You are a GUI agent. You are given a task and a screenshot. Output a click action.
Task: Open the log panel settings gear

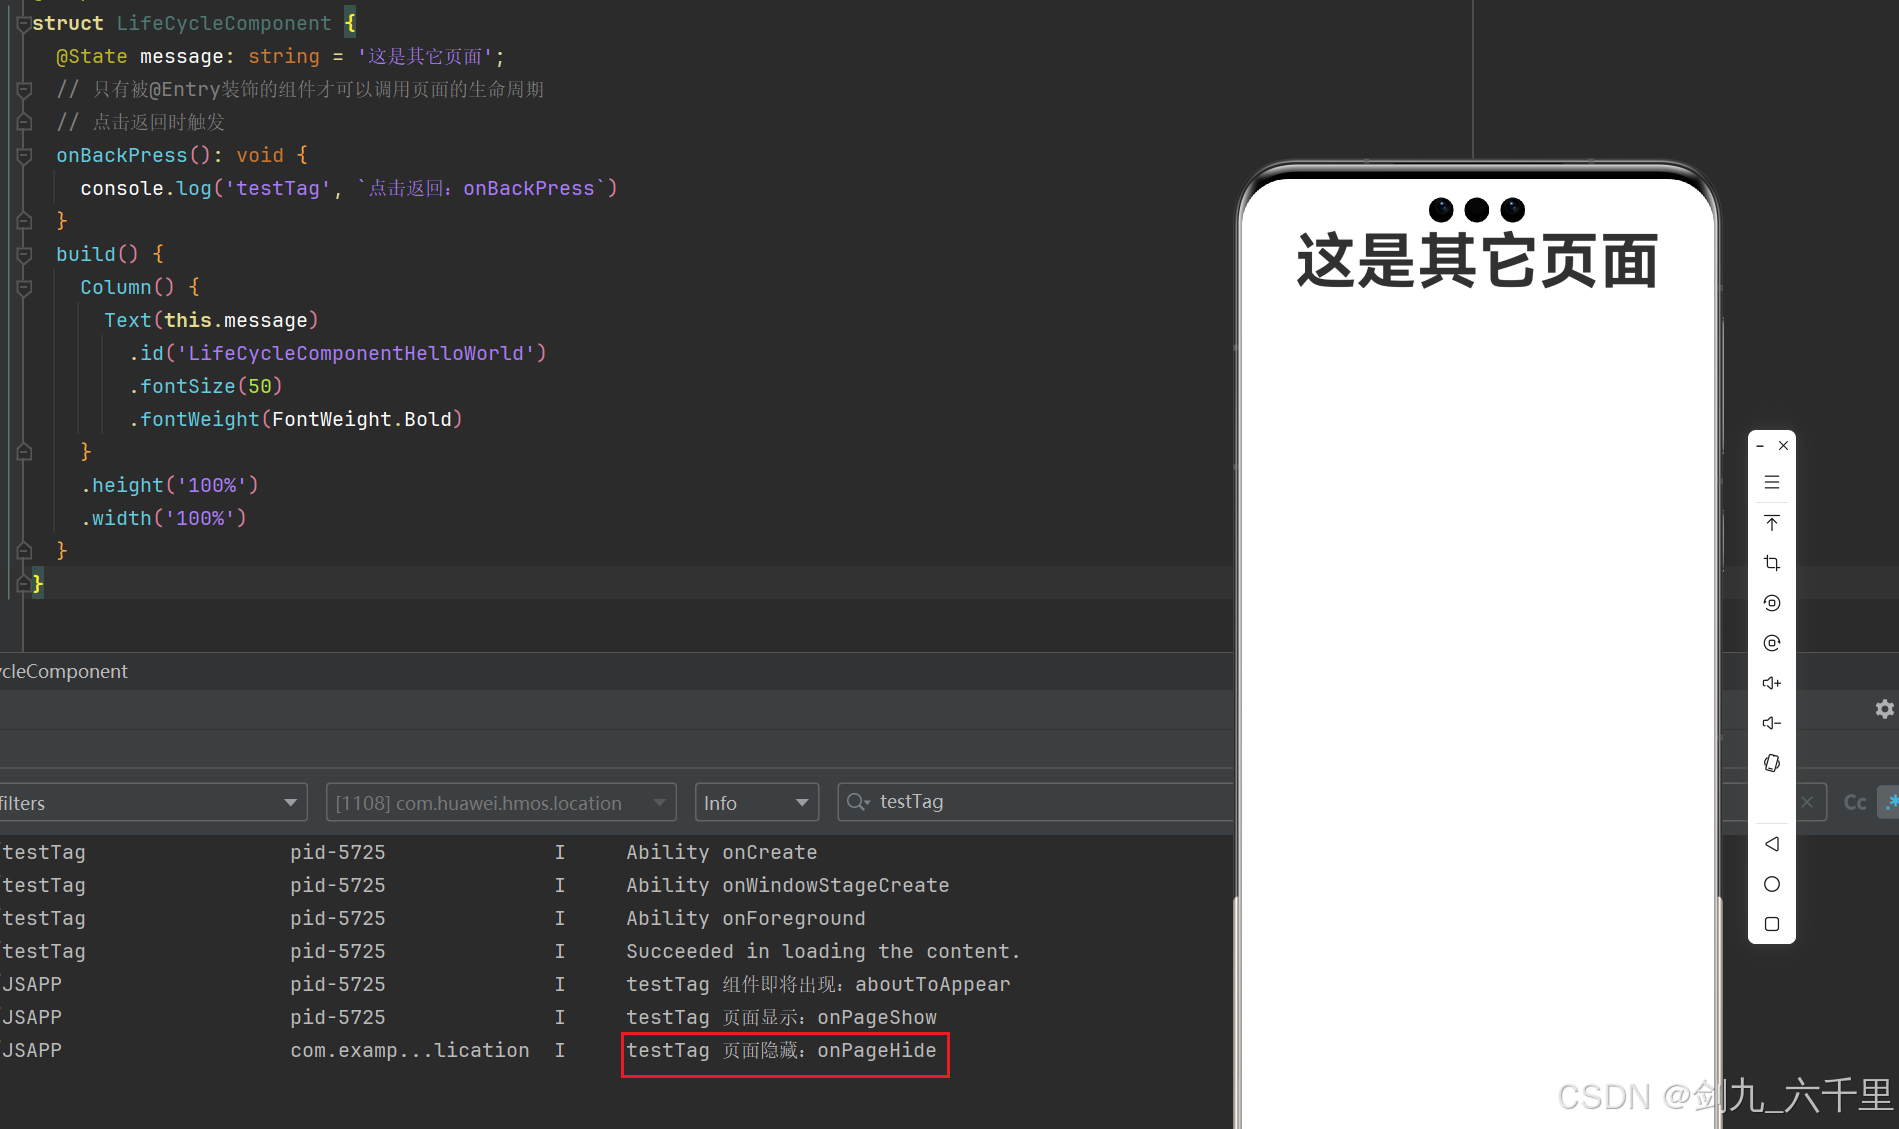click(x=1884, y=709)
